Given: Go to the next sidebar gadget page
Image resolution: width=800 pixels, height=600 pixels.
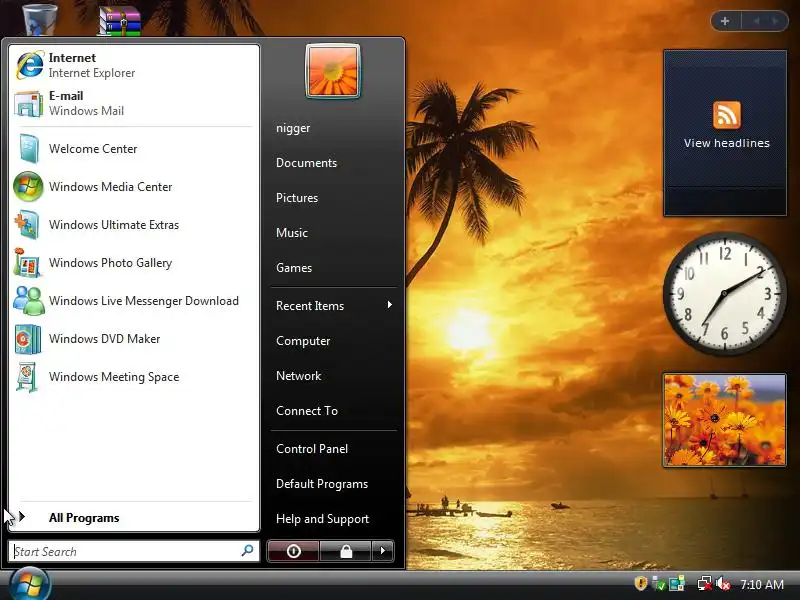Looking at the screenshot, I should [x=775, y=21].
